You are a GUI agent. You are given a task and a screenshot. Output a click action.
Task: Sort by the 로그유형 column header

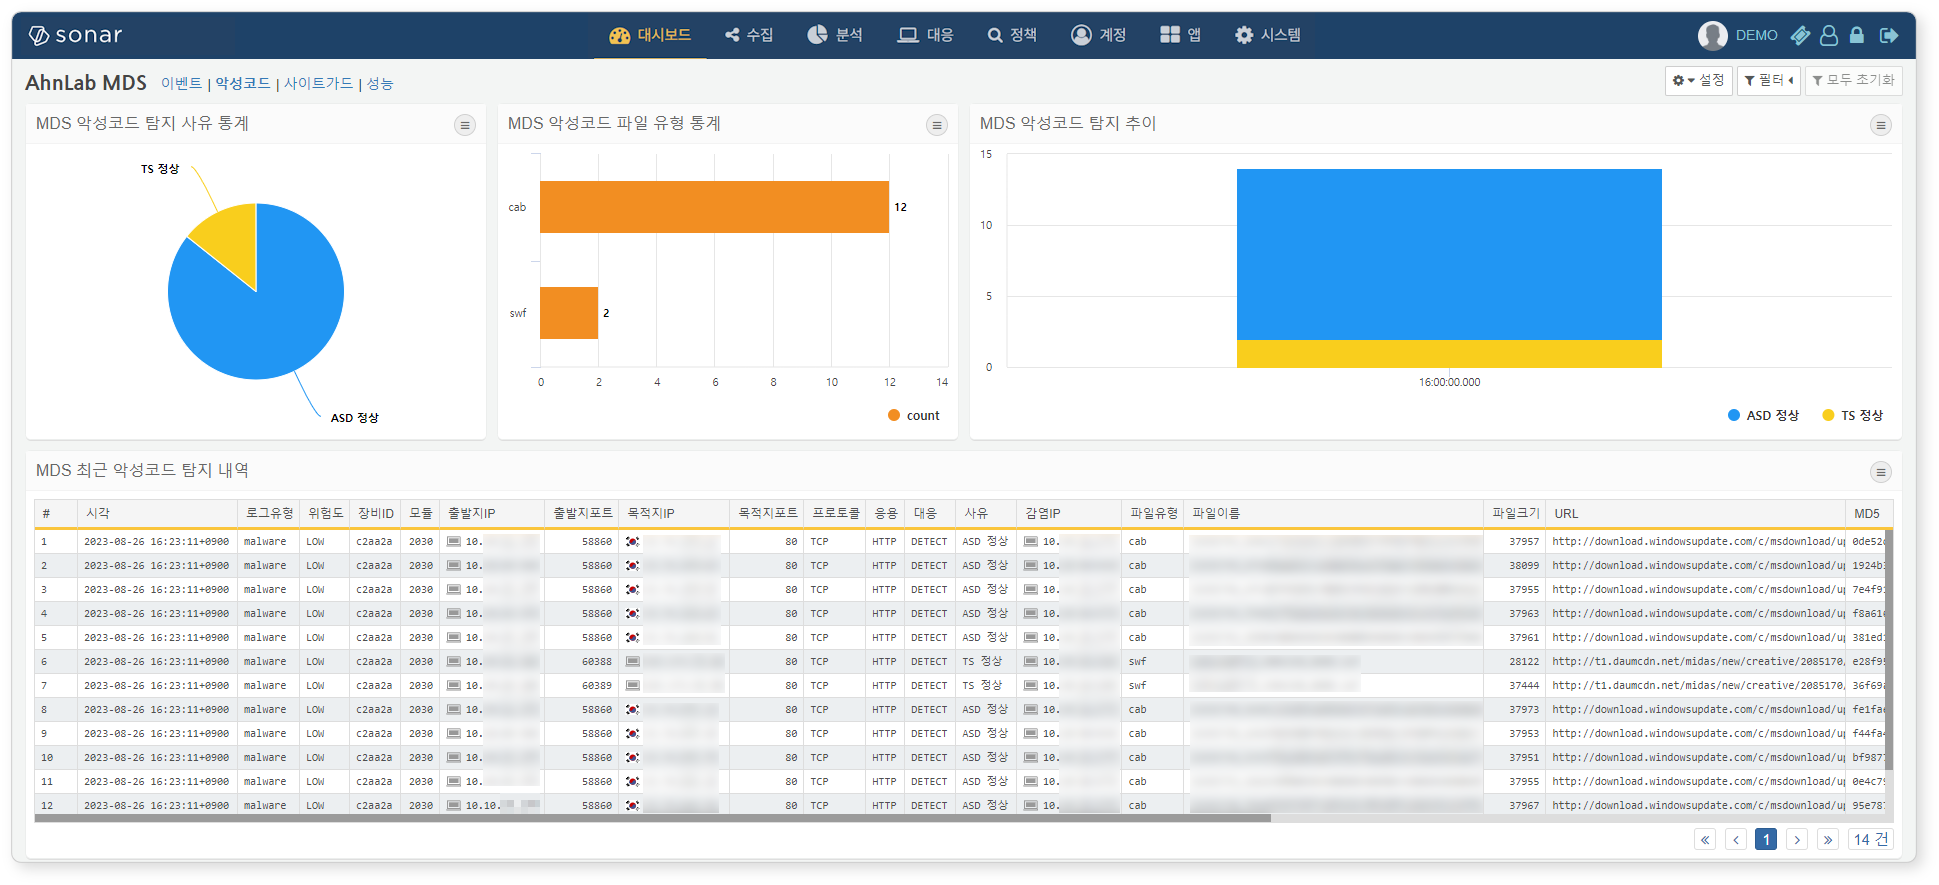coord(268,513)
